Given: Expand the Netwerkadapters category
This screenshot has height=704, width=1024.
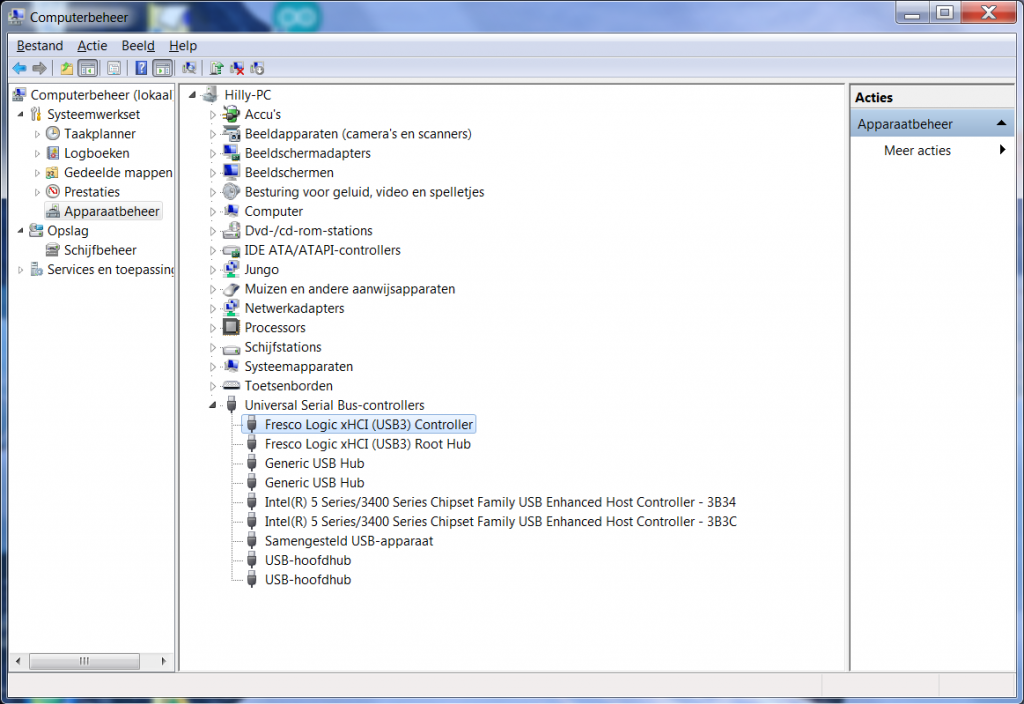Looking at the screenshot, I should coord(212,309).
